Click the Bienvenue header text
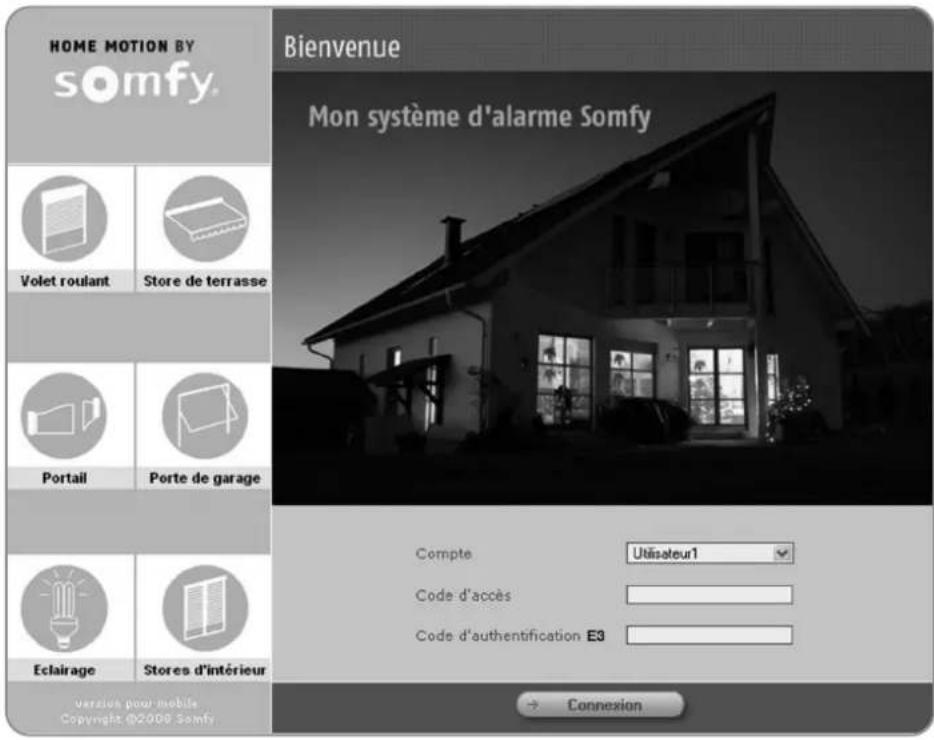Screen dimensions: 934x740 click(341, 47)
